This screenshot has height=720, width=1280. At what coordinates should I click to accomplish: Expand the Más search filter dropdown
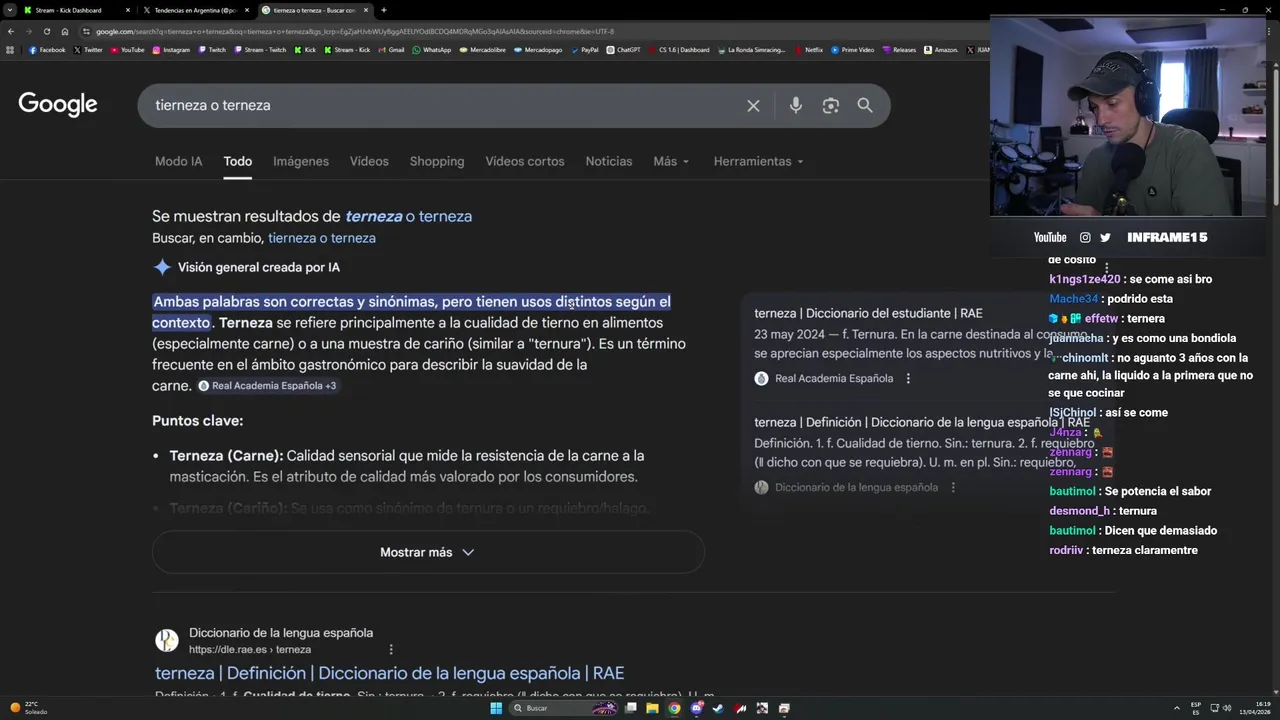pos(671,161)
